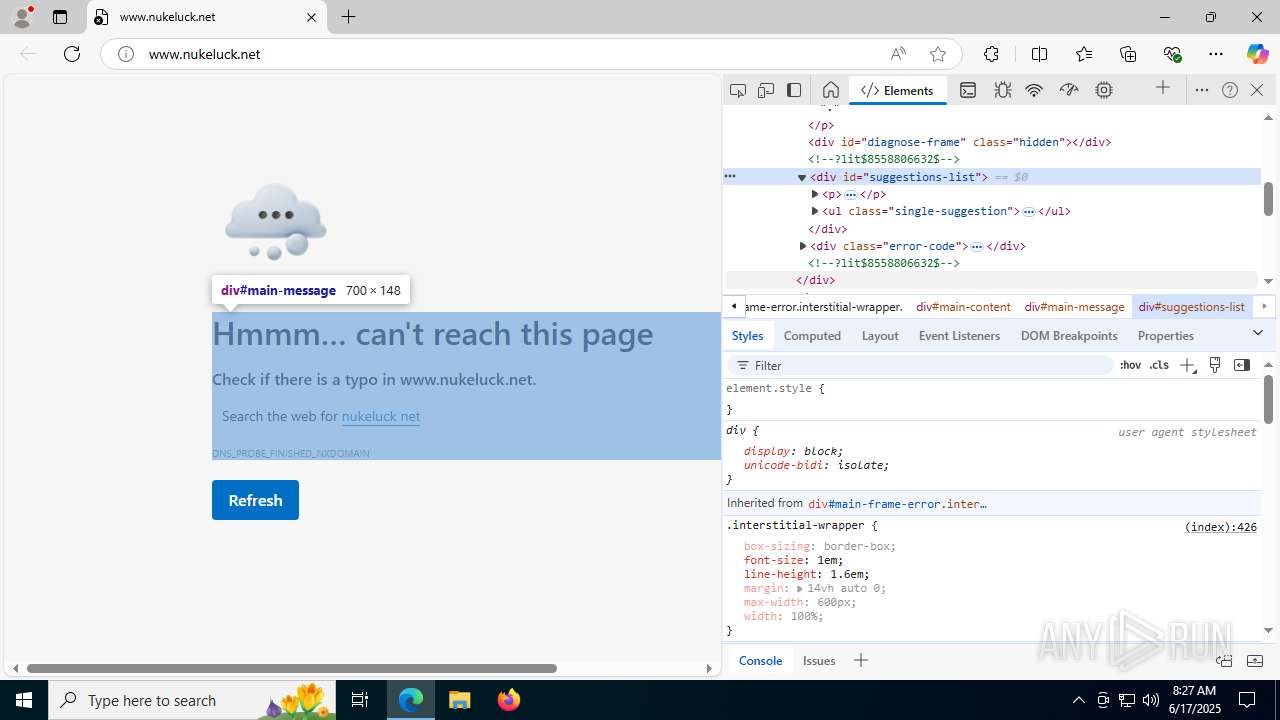Toggle device emulation mode
1280x720 pixels.
pyautogui.click(x=766, y=90)
